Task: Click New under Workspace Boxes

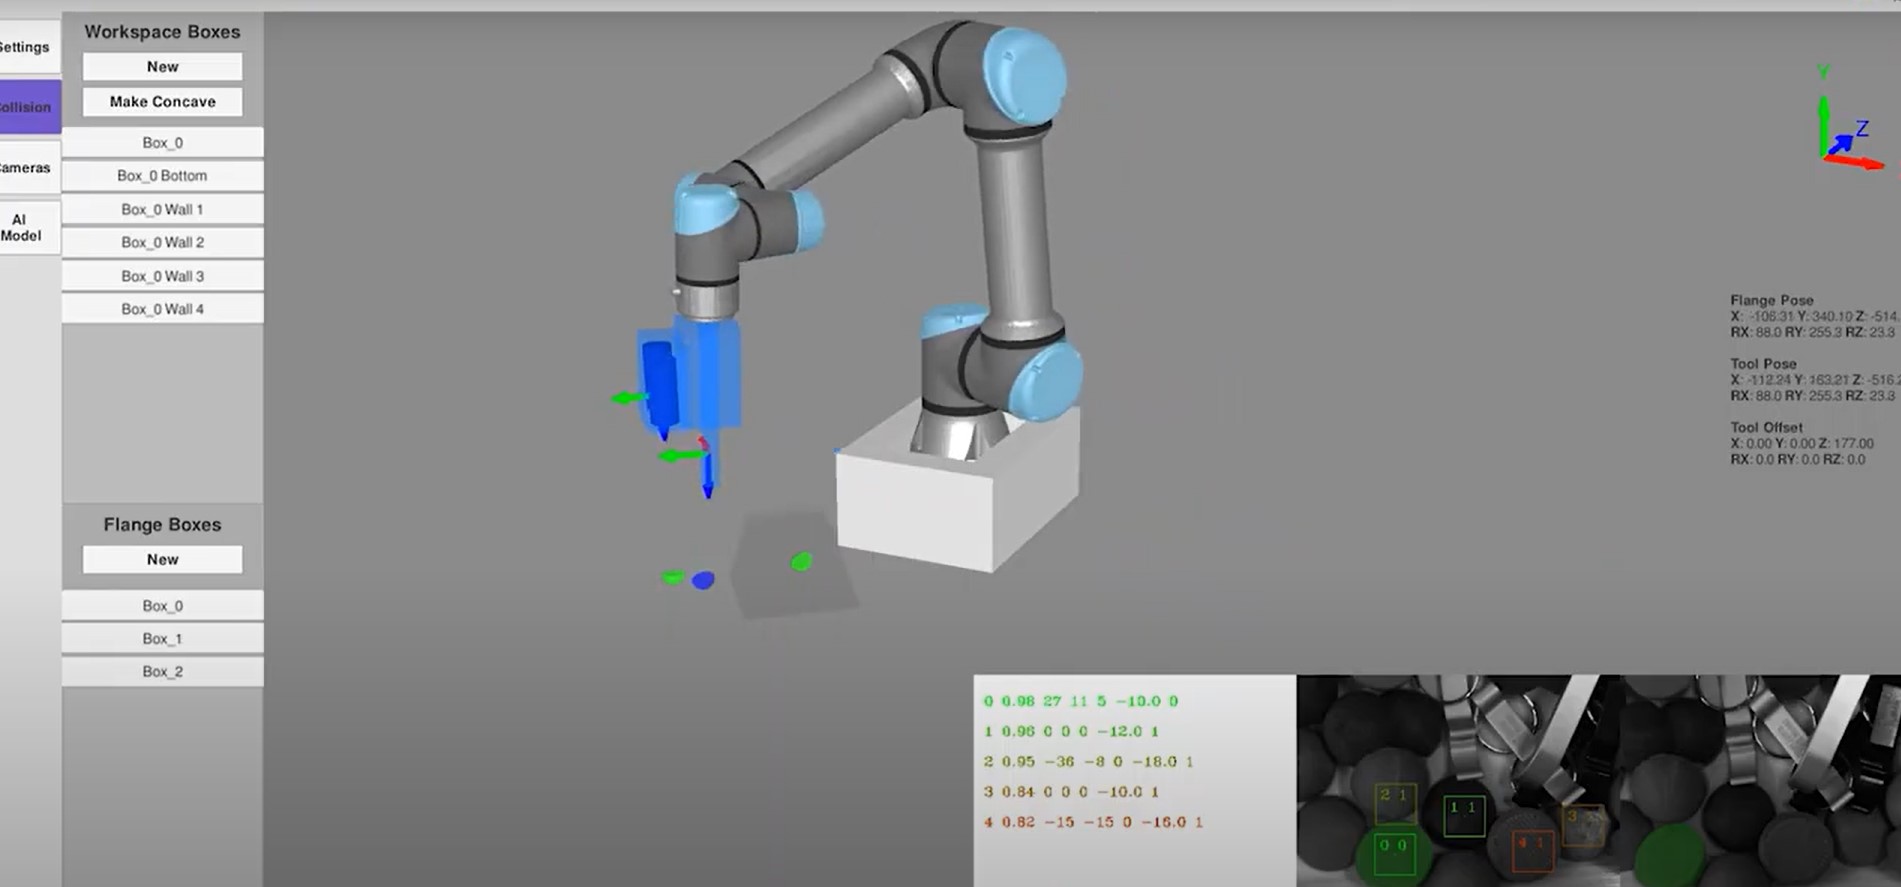Action: [162, 67]
